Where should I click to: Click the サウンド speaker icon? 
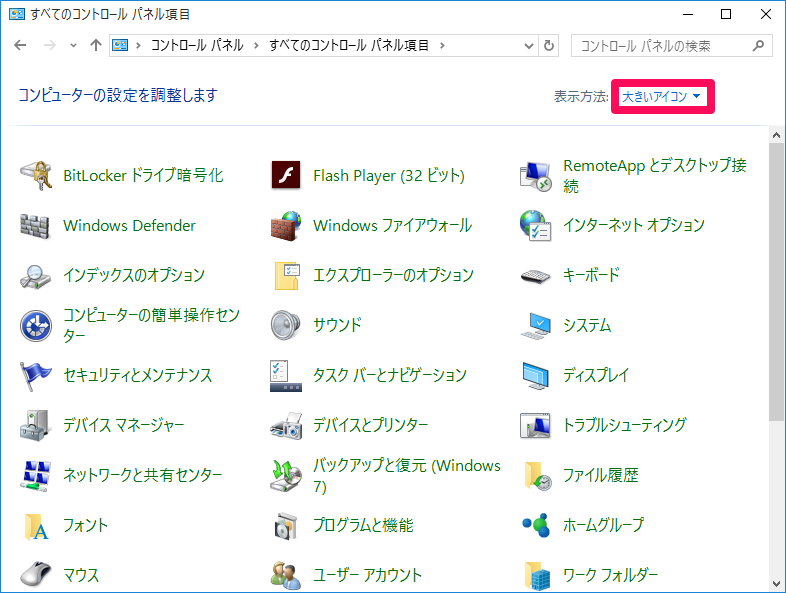point(286,325)
